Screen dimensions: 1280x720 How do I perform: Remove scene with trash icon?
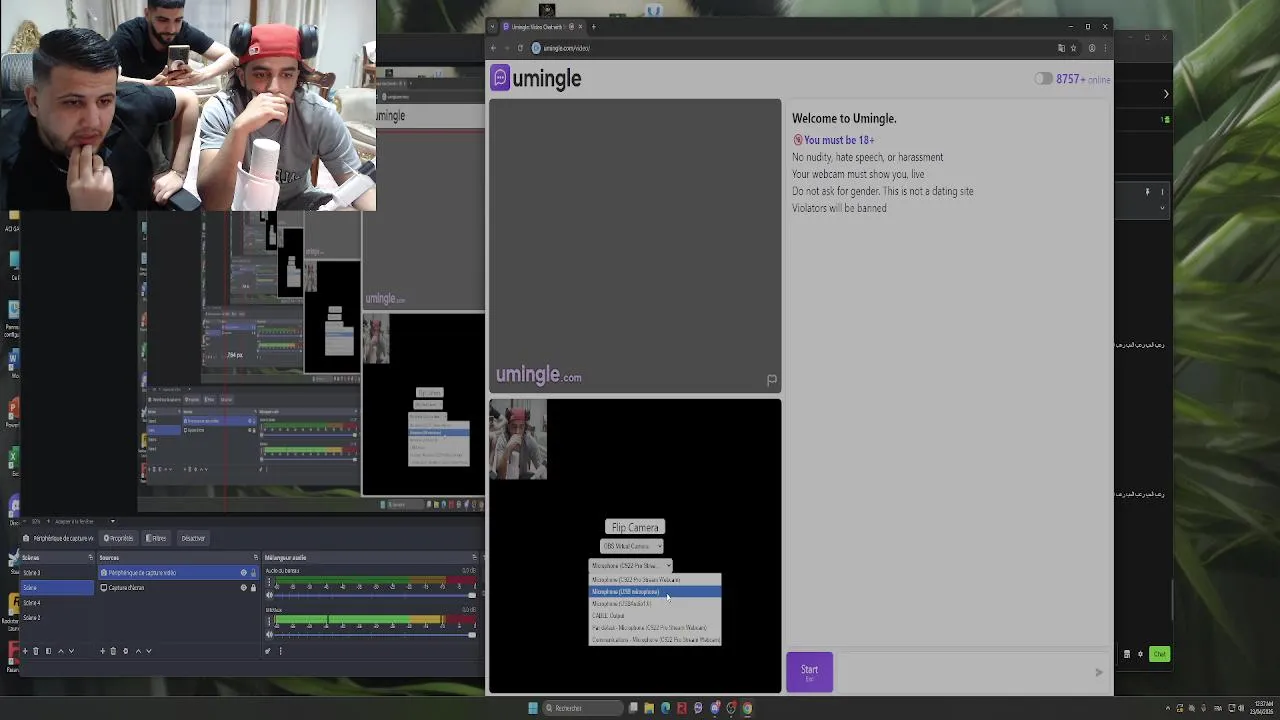point(36,651)
